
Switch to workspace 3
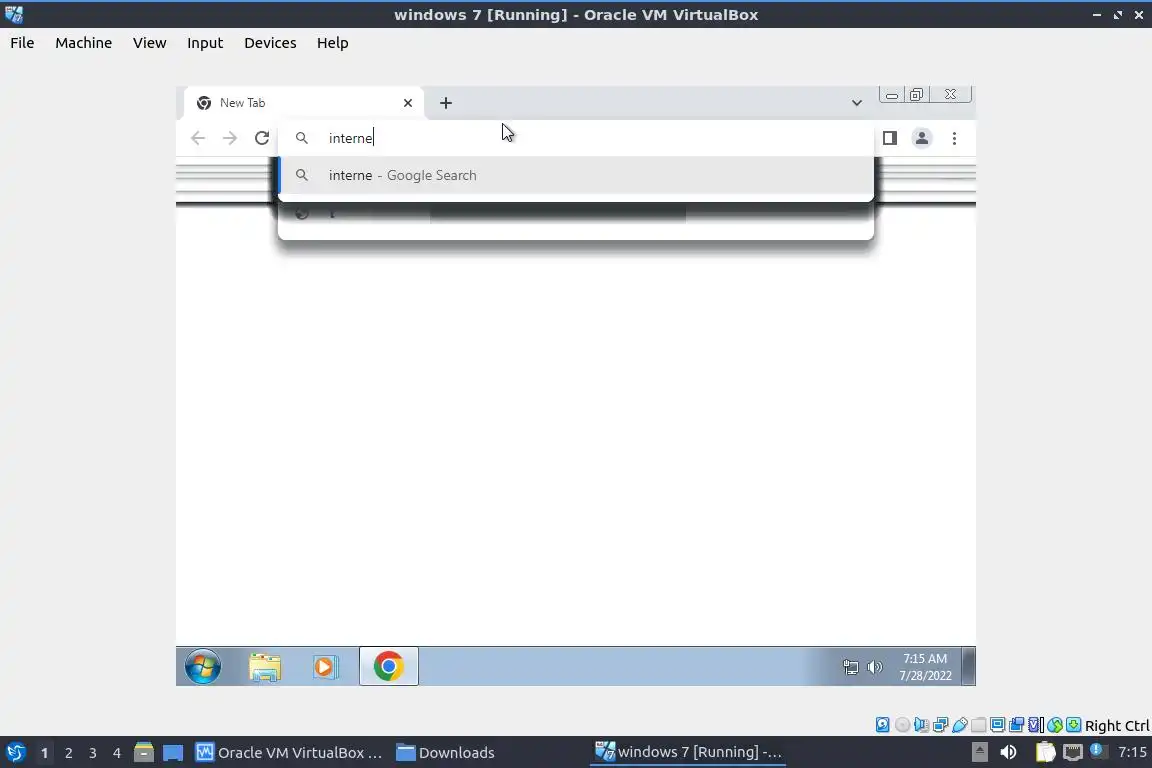[x=93, y=753]
